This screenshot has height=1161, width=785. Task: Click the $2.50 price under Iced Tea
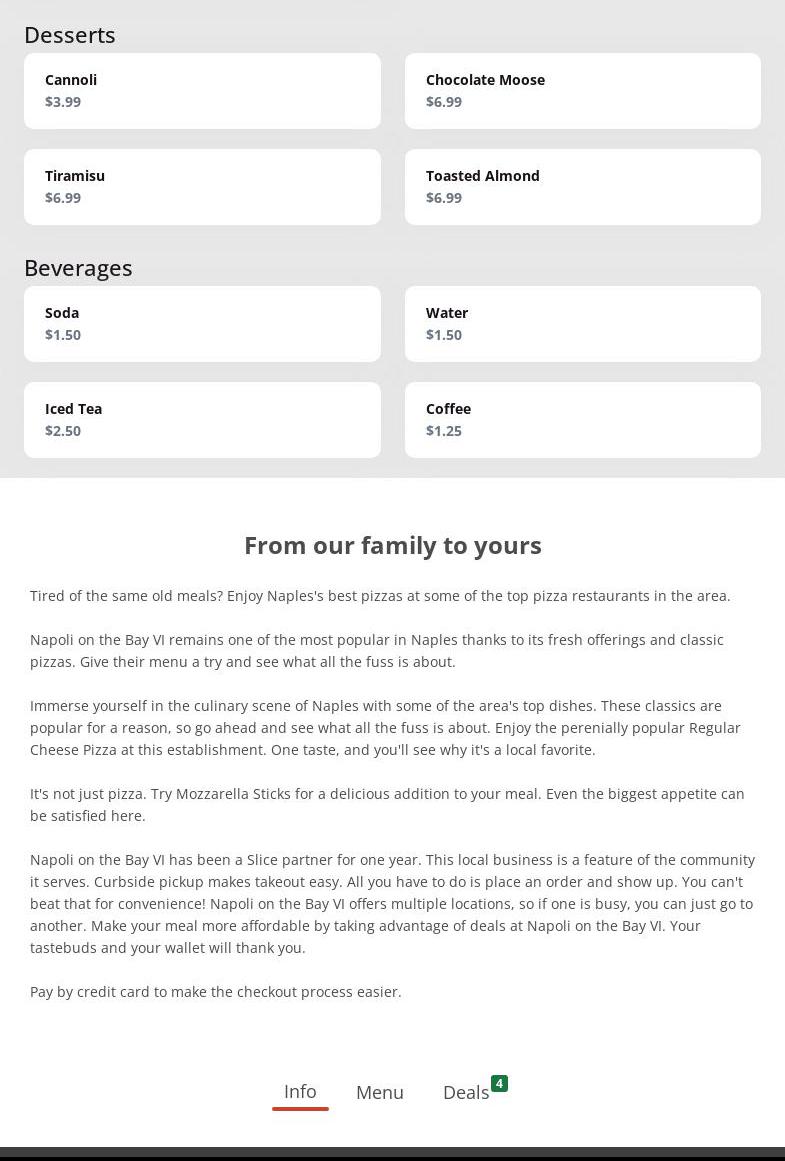63,431
